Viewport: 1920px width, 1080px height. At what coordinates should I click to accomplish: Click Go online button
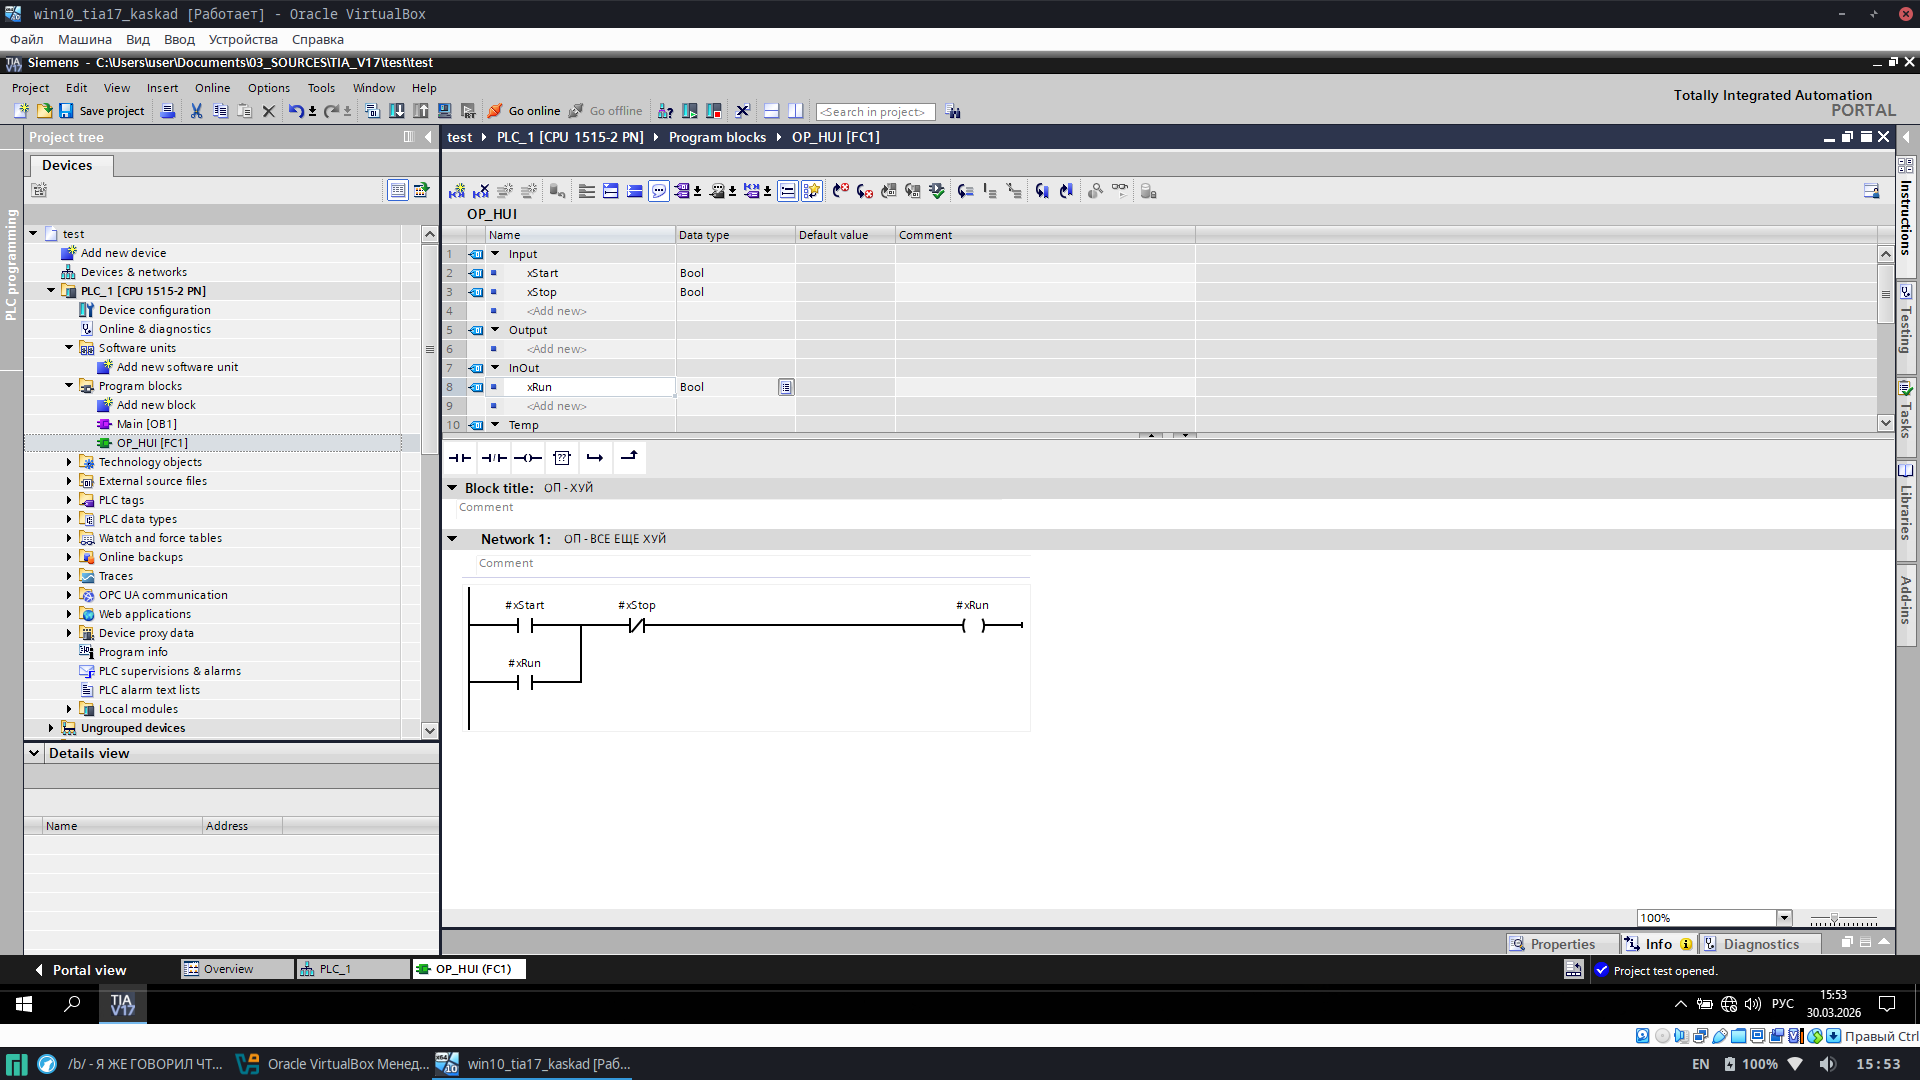(x=524, y=111)
